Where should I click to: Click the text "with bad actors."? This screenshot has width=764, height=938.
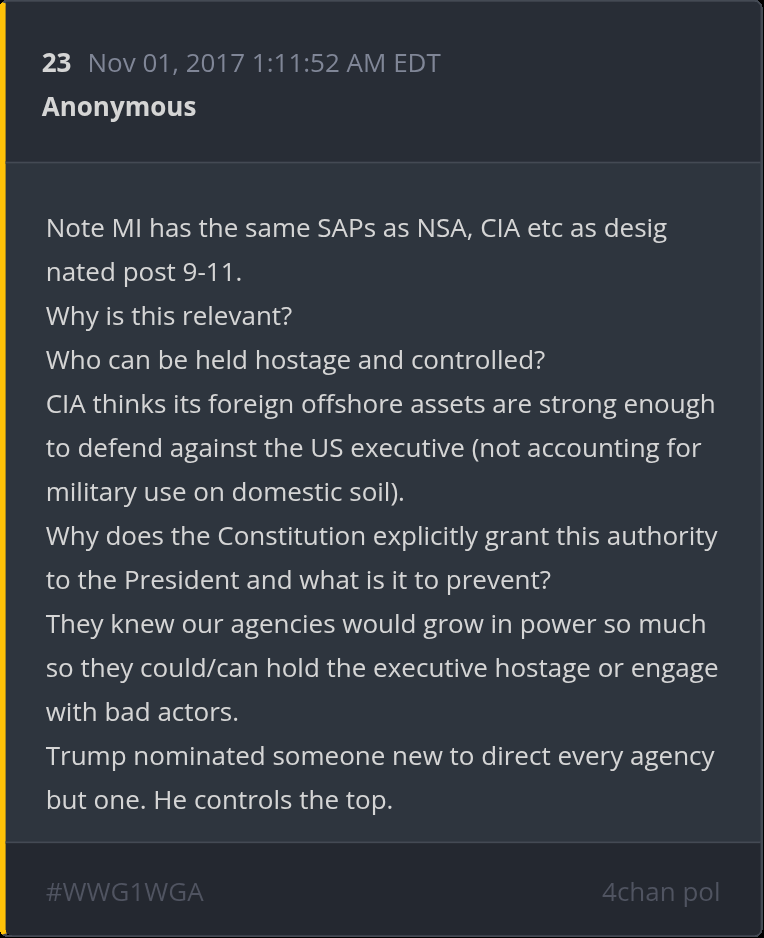click(x=142, y=712)
